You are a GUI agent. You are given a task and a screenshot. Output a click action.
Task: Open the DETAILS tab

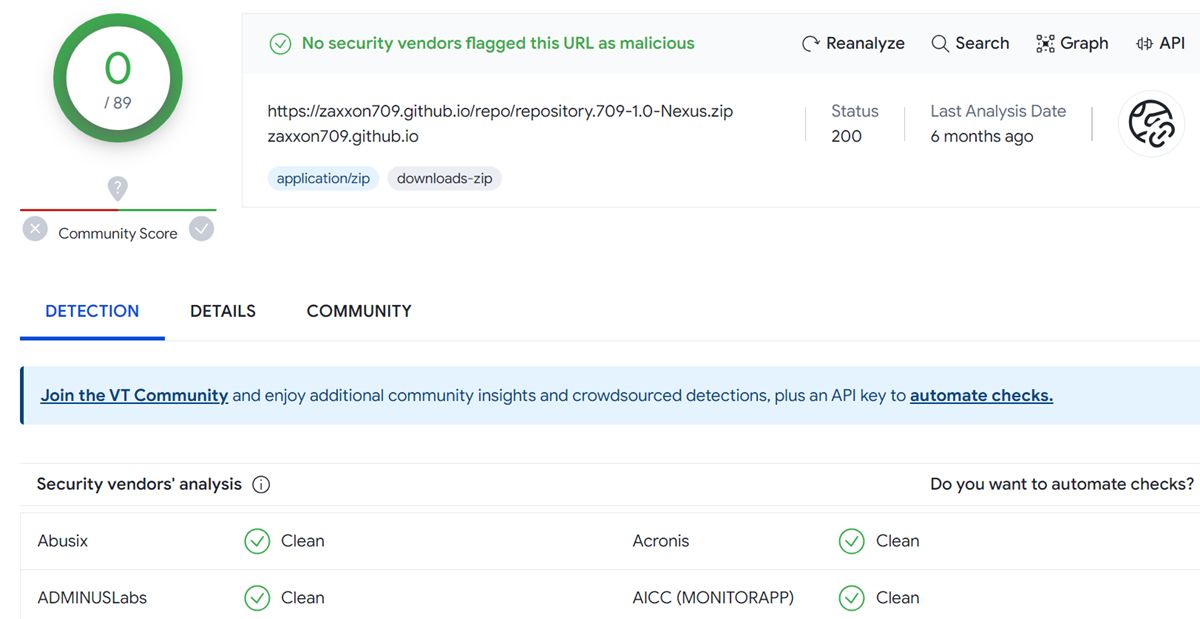[x=223, y=311]
